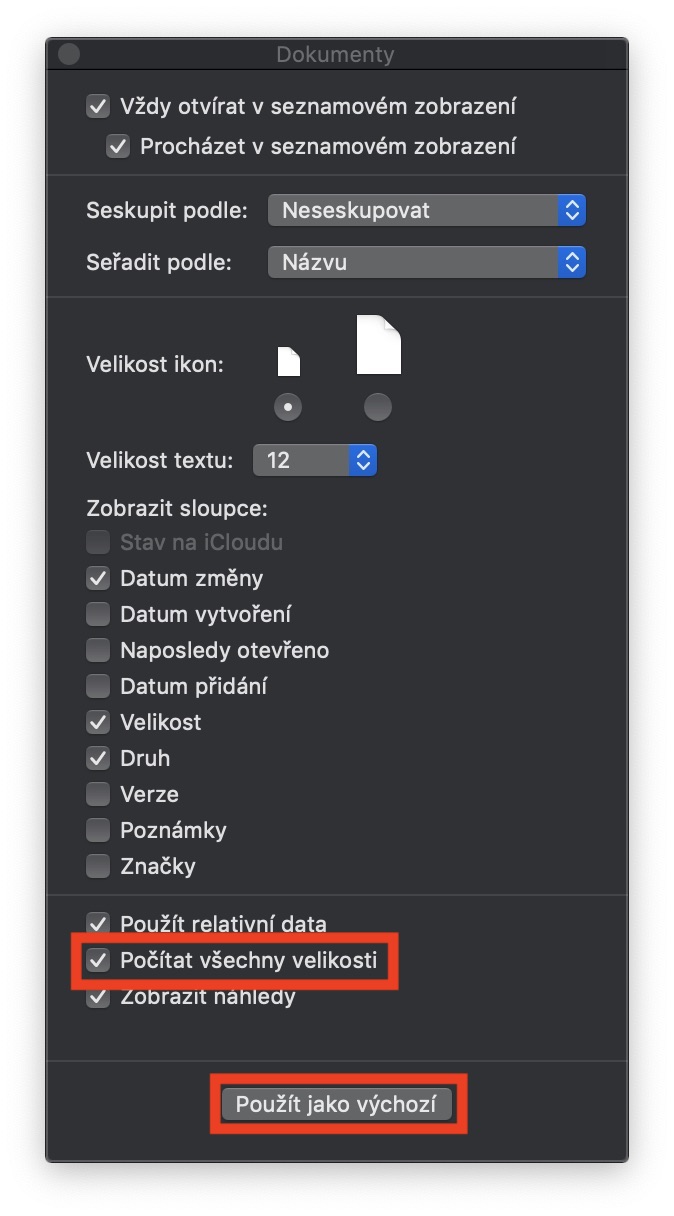Uncheck Počítat všechny velikosti

coord(98,961)
